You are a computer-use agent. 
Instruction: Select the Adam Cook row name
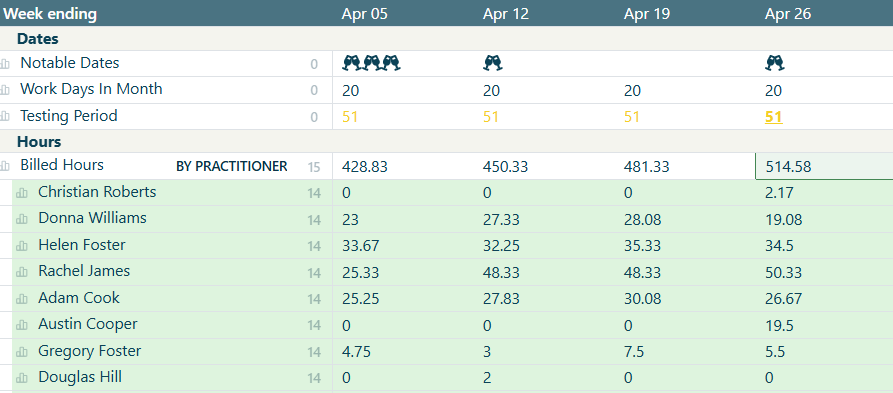point(79,298)
